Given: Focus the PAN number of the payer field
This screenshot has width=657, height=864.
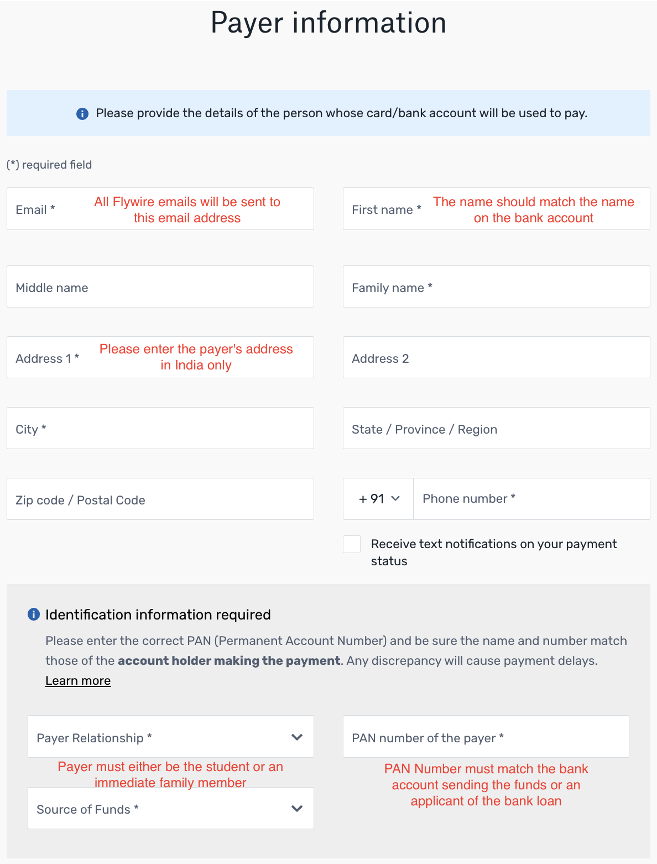Looking at the screenshot, I should pyautogui.click(x=486, y=738).
